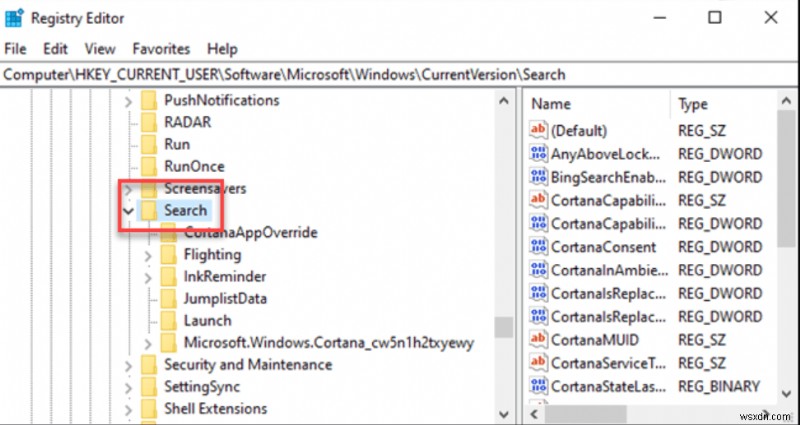Select the Microsoft.Windows.Cortana_cw5n1h2txyewy key label
The height and width of the screenshot is (425, 800).
(329, 342)
